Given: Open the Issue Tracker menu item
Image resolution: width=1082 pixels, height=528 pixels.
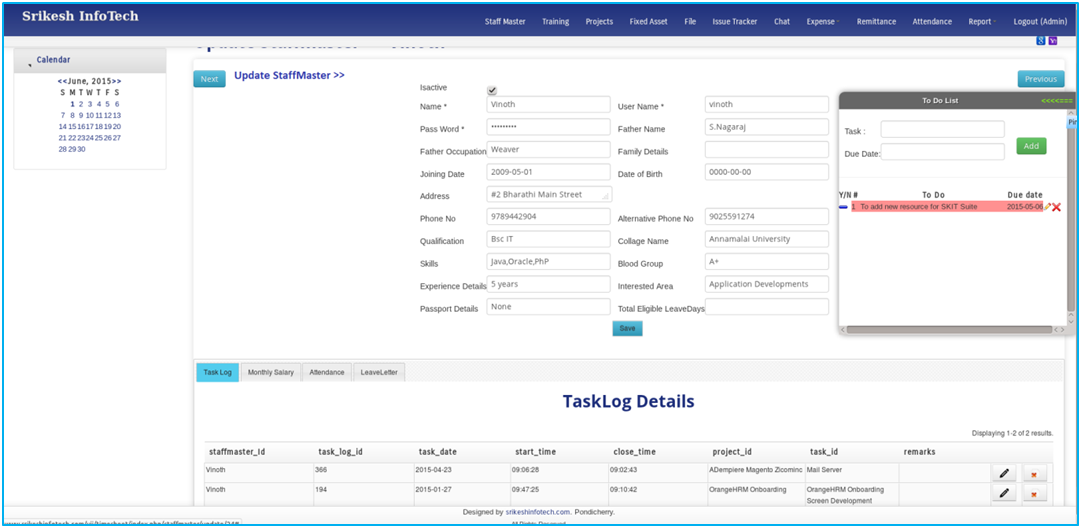Looking at the screenshot, I should click(x=734, y=21).
